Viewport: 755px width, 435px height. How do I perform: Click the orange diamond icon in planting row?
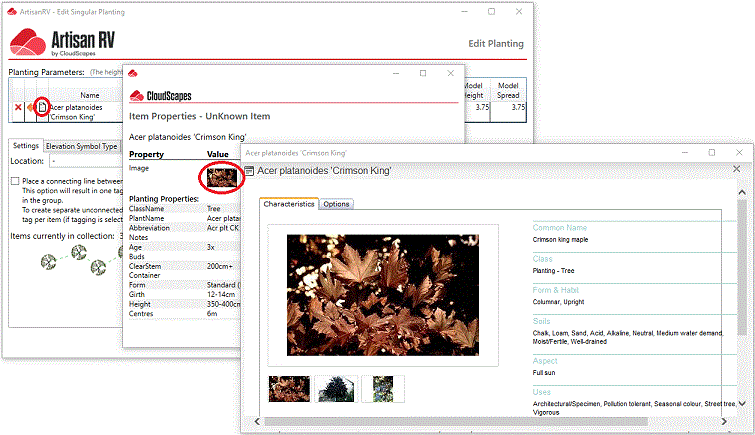tap(31, 107)
